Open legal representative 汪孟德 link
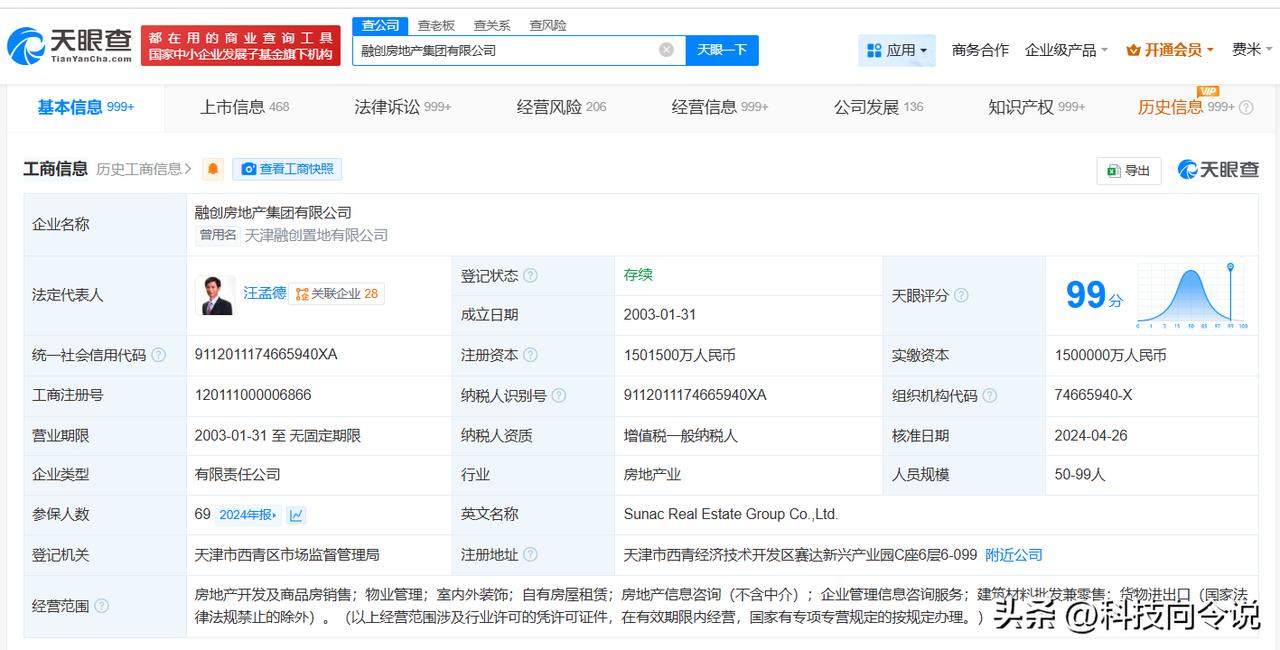Viewport: 1280px width, 650px height. [x=265, y=293]
